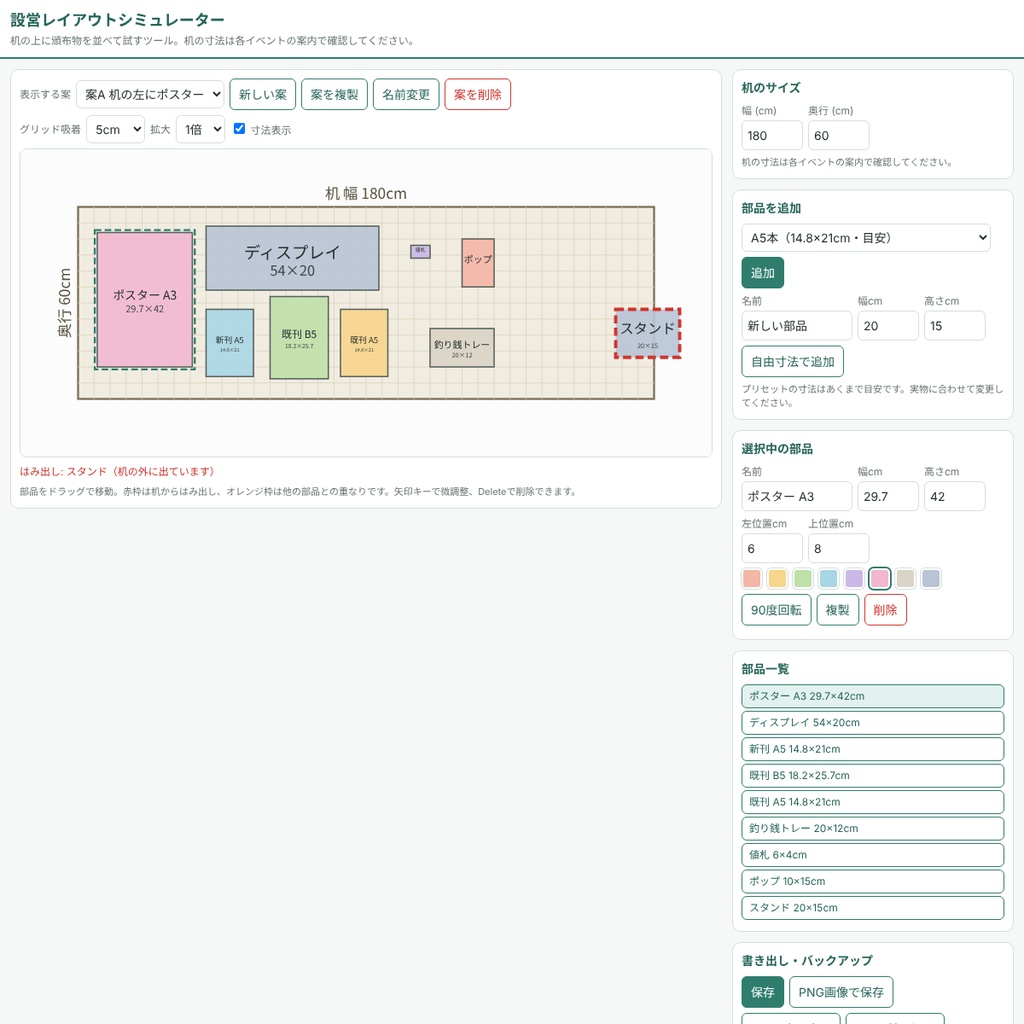Select the 釣り銭トレー block on the desk
The image size is (1024, 1024).
pos(462,347)
